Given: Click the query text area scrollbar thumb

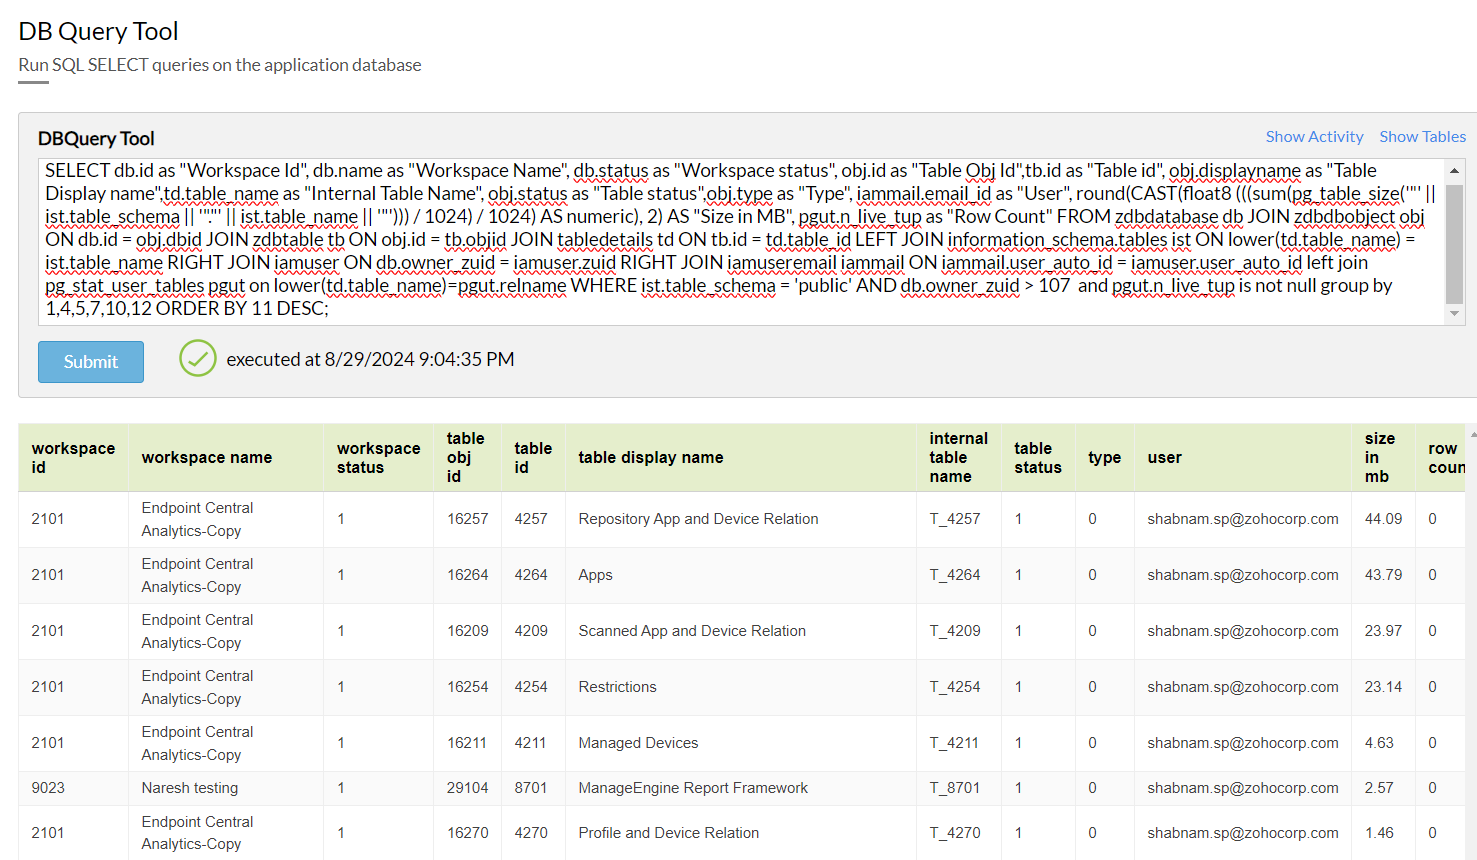Looking at the screenshot, I should tap(1455, 243).
